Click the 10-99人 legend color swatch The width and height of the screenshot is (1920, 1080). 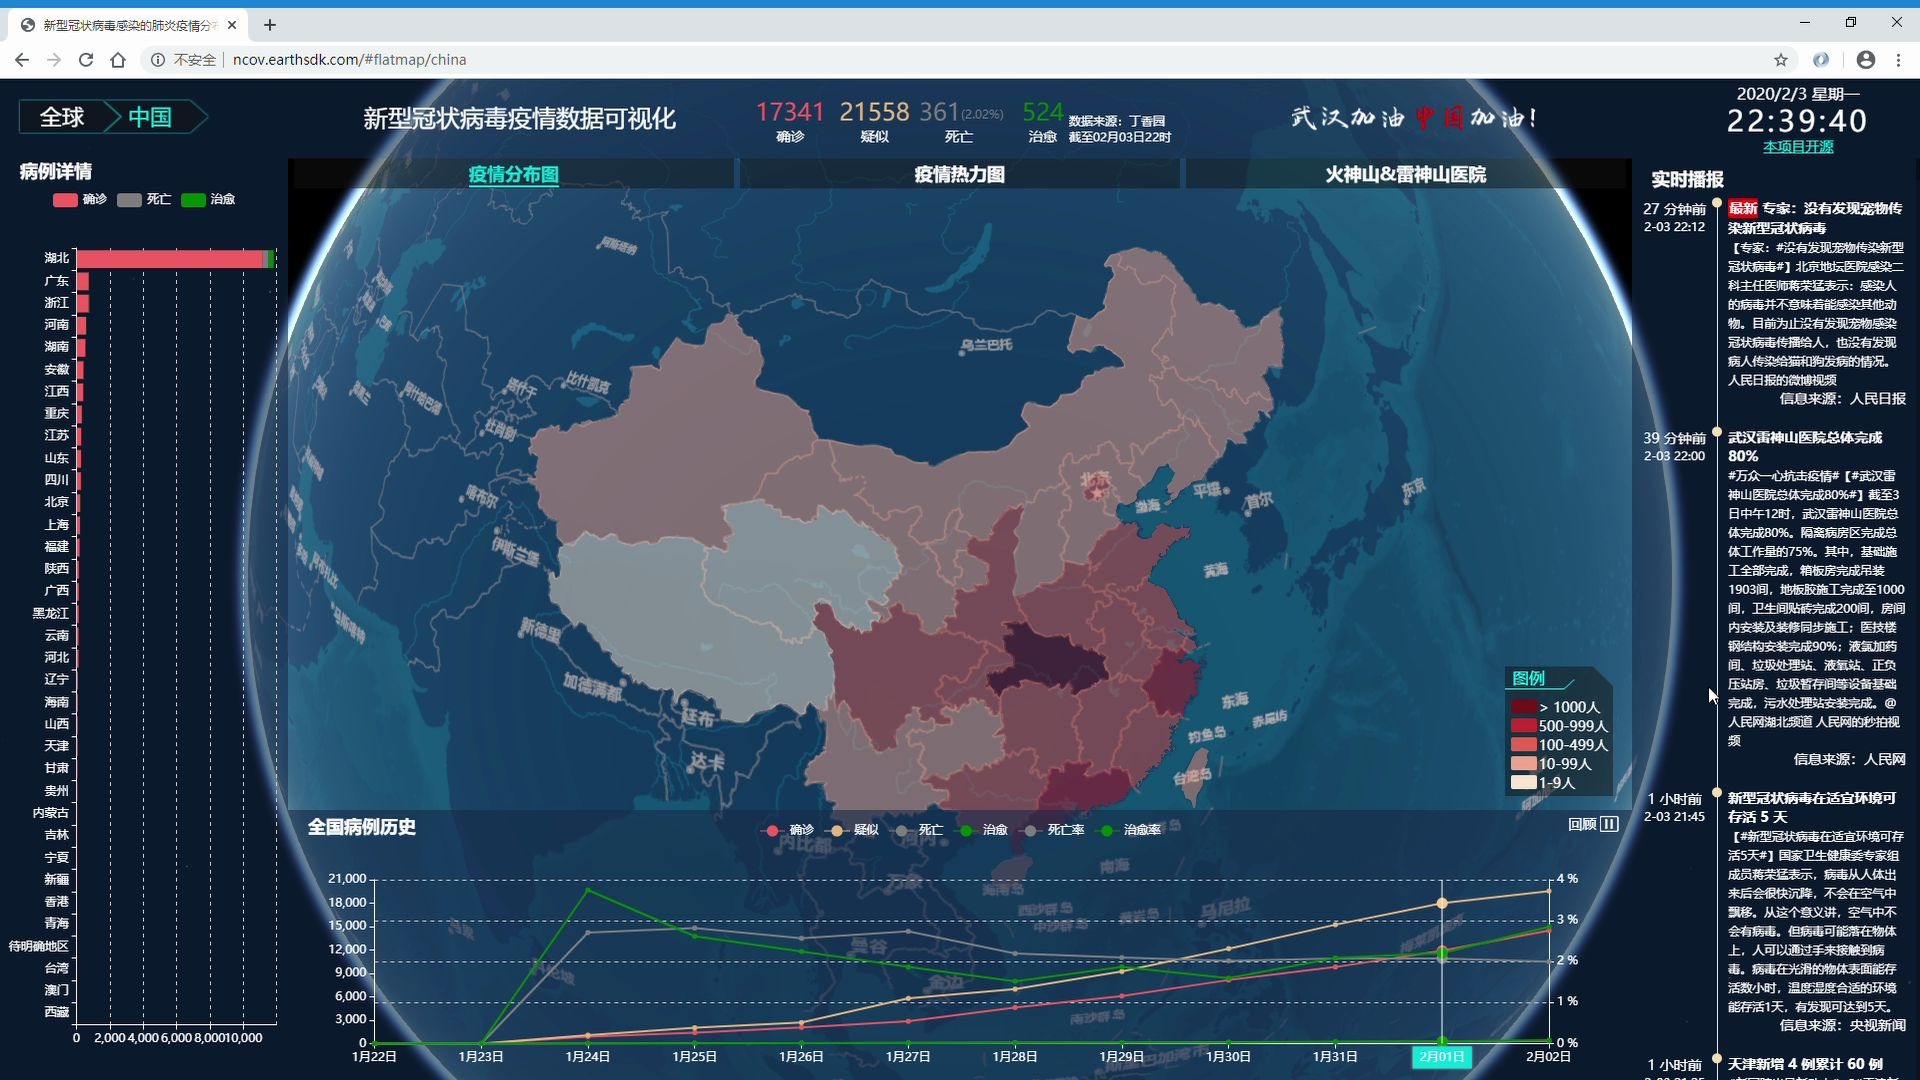1523,764
